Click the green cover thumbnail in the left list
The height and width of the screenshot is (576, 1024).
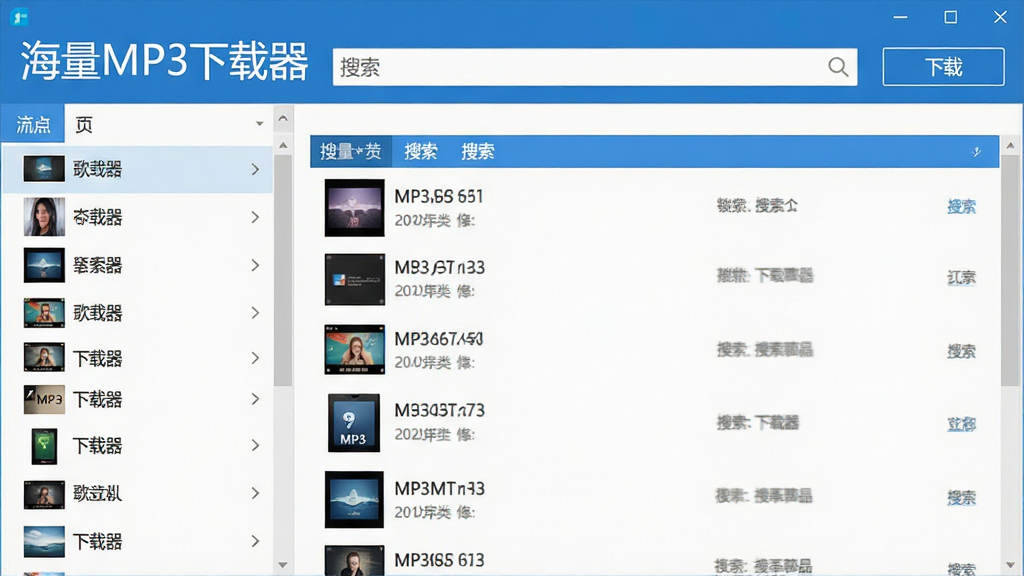(x=44, y=446)
